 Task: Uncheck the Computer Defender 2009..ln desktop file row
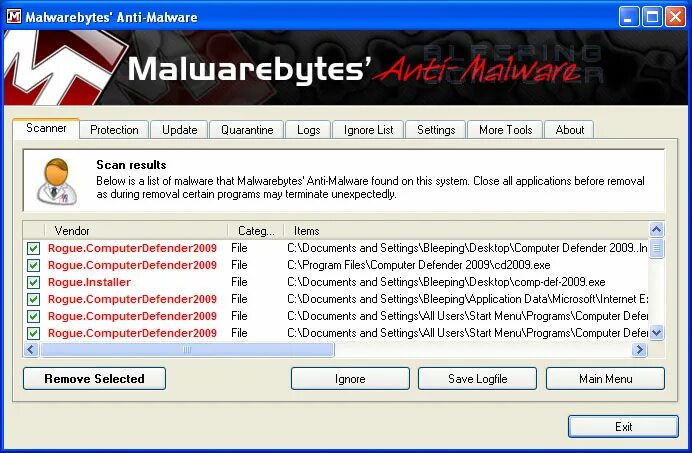[x=33, y=248]
